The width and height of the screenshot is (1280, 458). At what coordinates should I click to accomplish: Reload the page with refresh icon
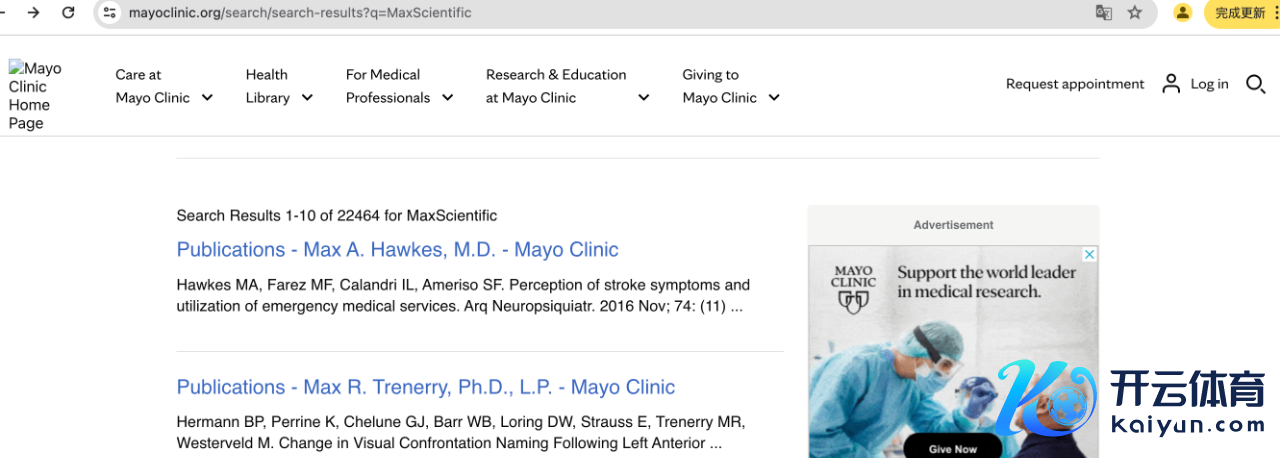click(x=68, y=13)
